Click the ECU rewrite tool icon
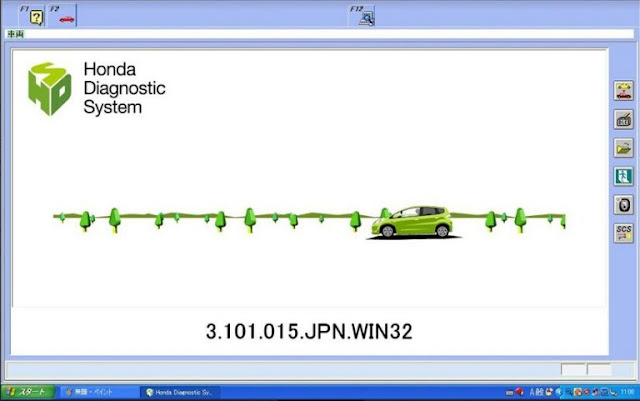Viewport: 640px width, 401px height. tap(623, 119)
